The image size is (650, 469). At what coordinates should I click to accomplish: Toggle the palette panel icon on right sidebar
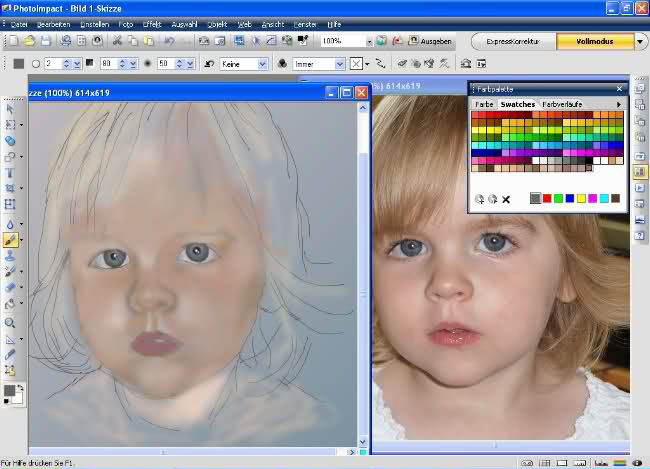640,172
